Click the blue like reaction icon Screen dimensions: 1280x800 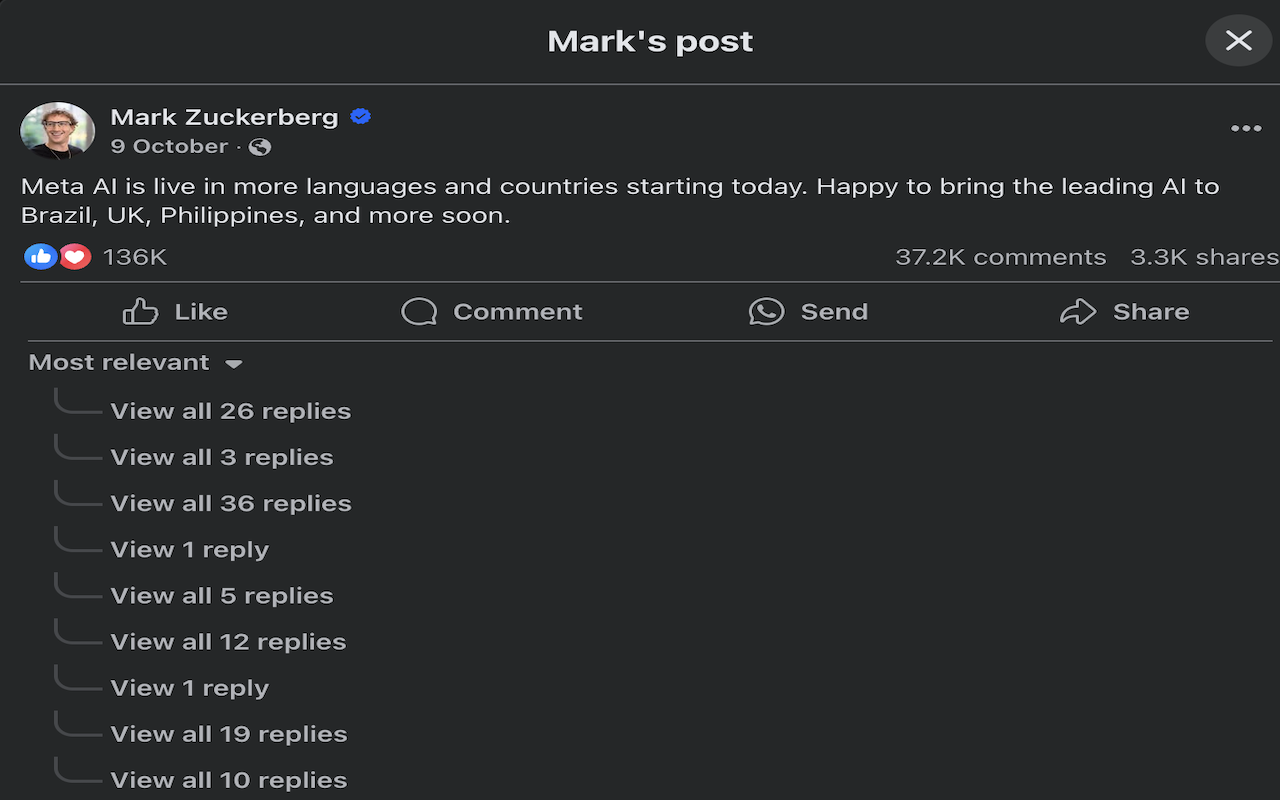(40, 257)
